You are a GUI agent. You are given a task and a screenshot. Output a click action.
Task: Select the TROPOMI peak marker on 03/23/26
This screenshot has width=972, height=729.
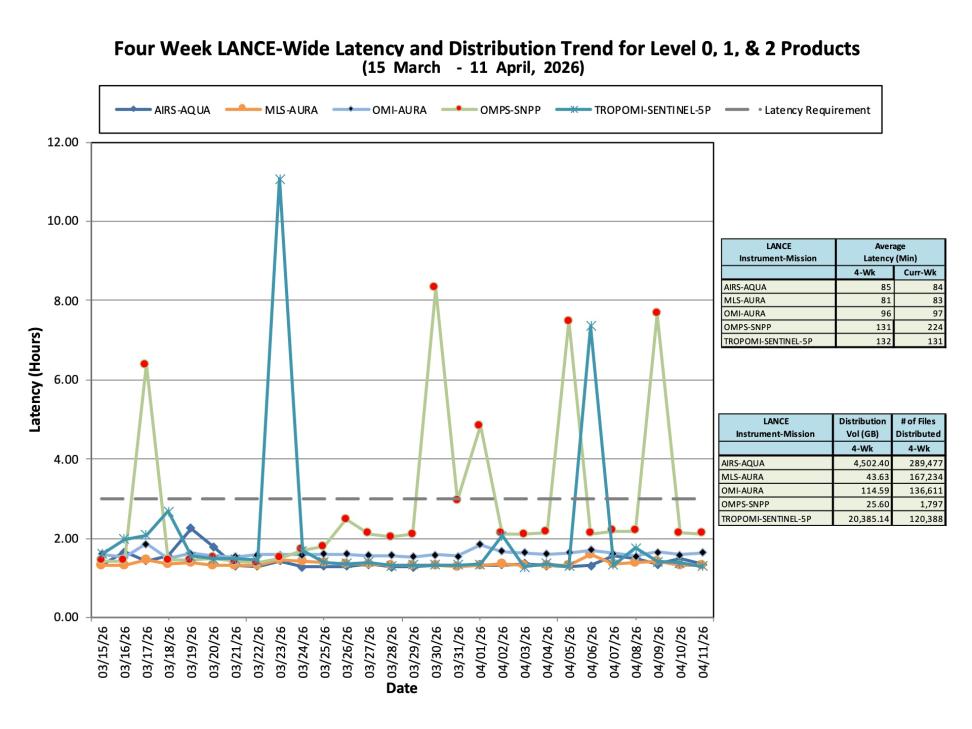[280, 180]
